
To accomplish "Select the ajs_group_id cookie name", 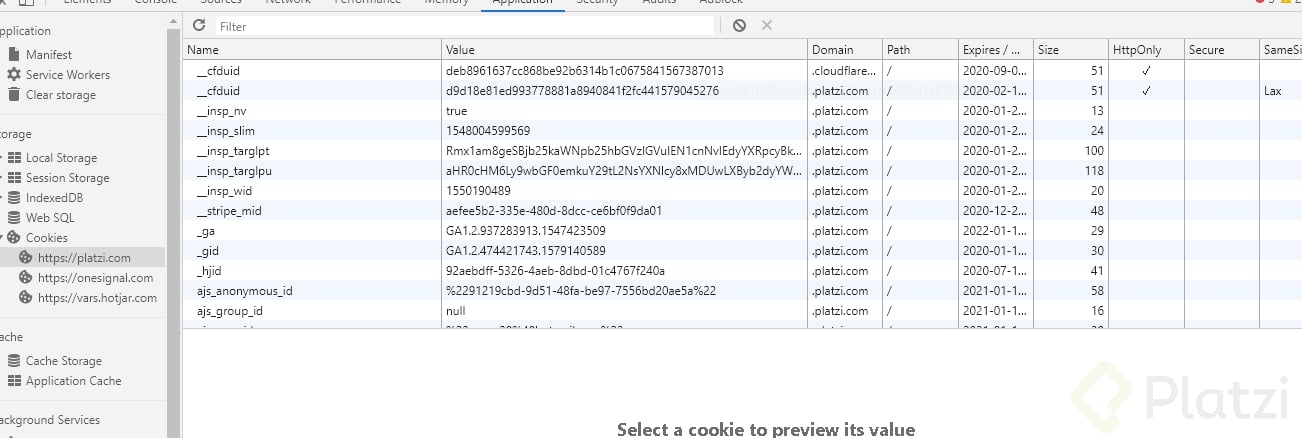I will click(x=229, y=311).
